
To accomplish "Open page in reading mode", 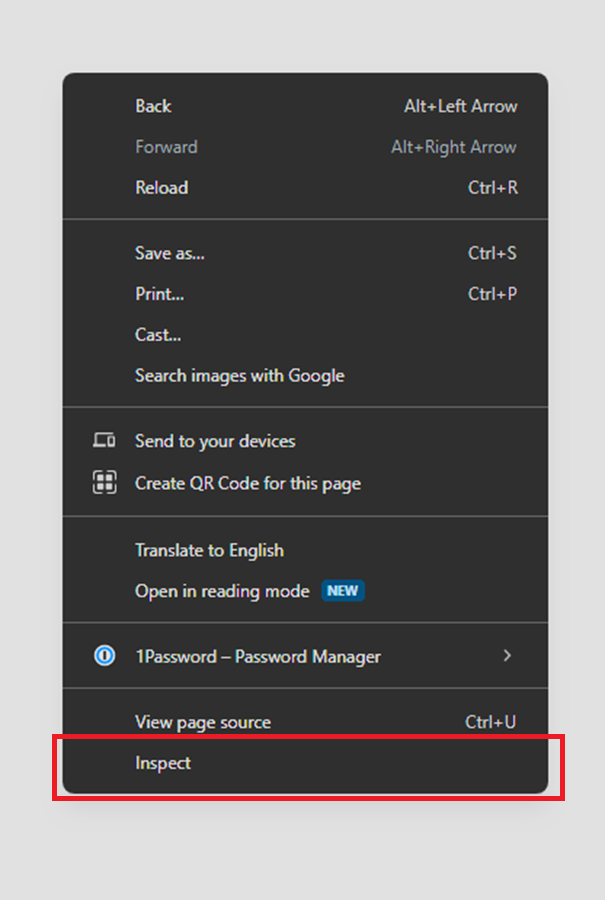I will point(305,591).
